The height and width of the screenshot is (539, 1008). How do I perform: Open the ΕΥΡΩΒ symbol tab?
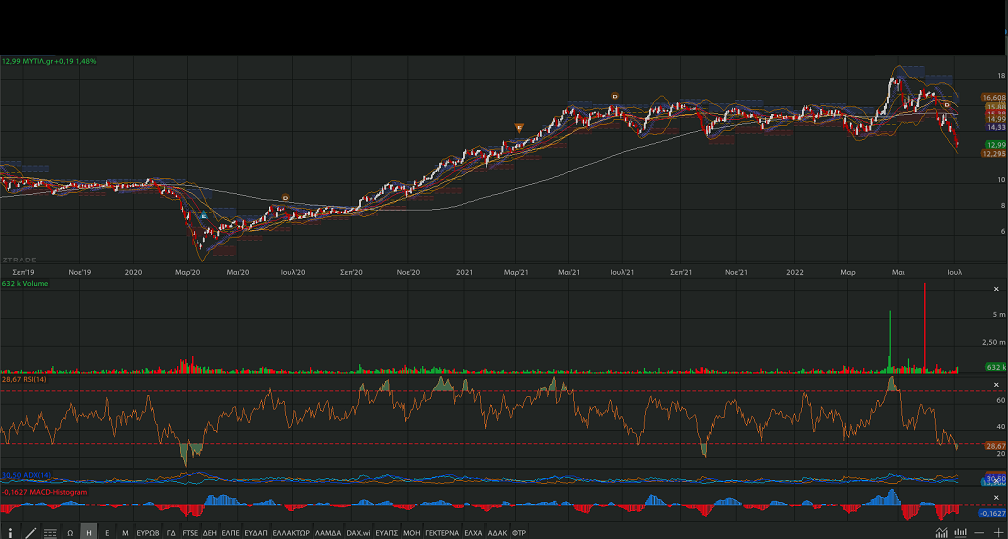[148, 533]
